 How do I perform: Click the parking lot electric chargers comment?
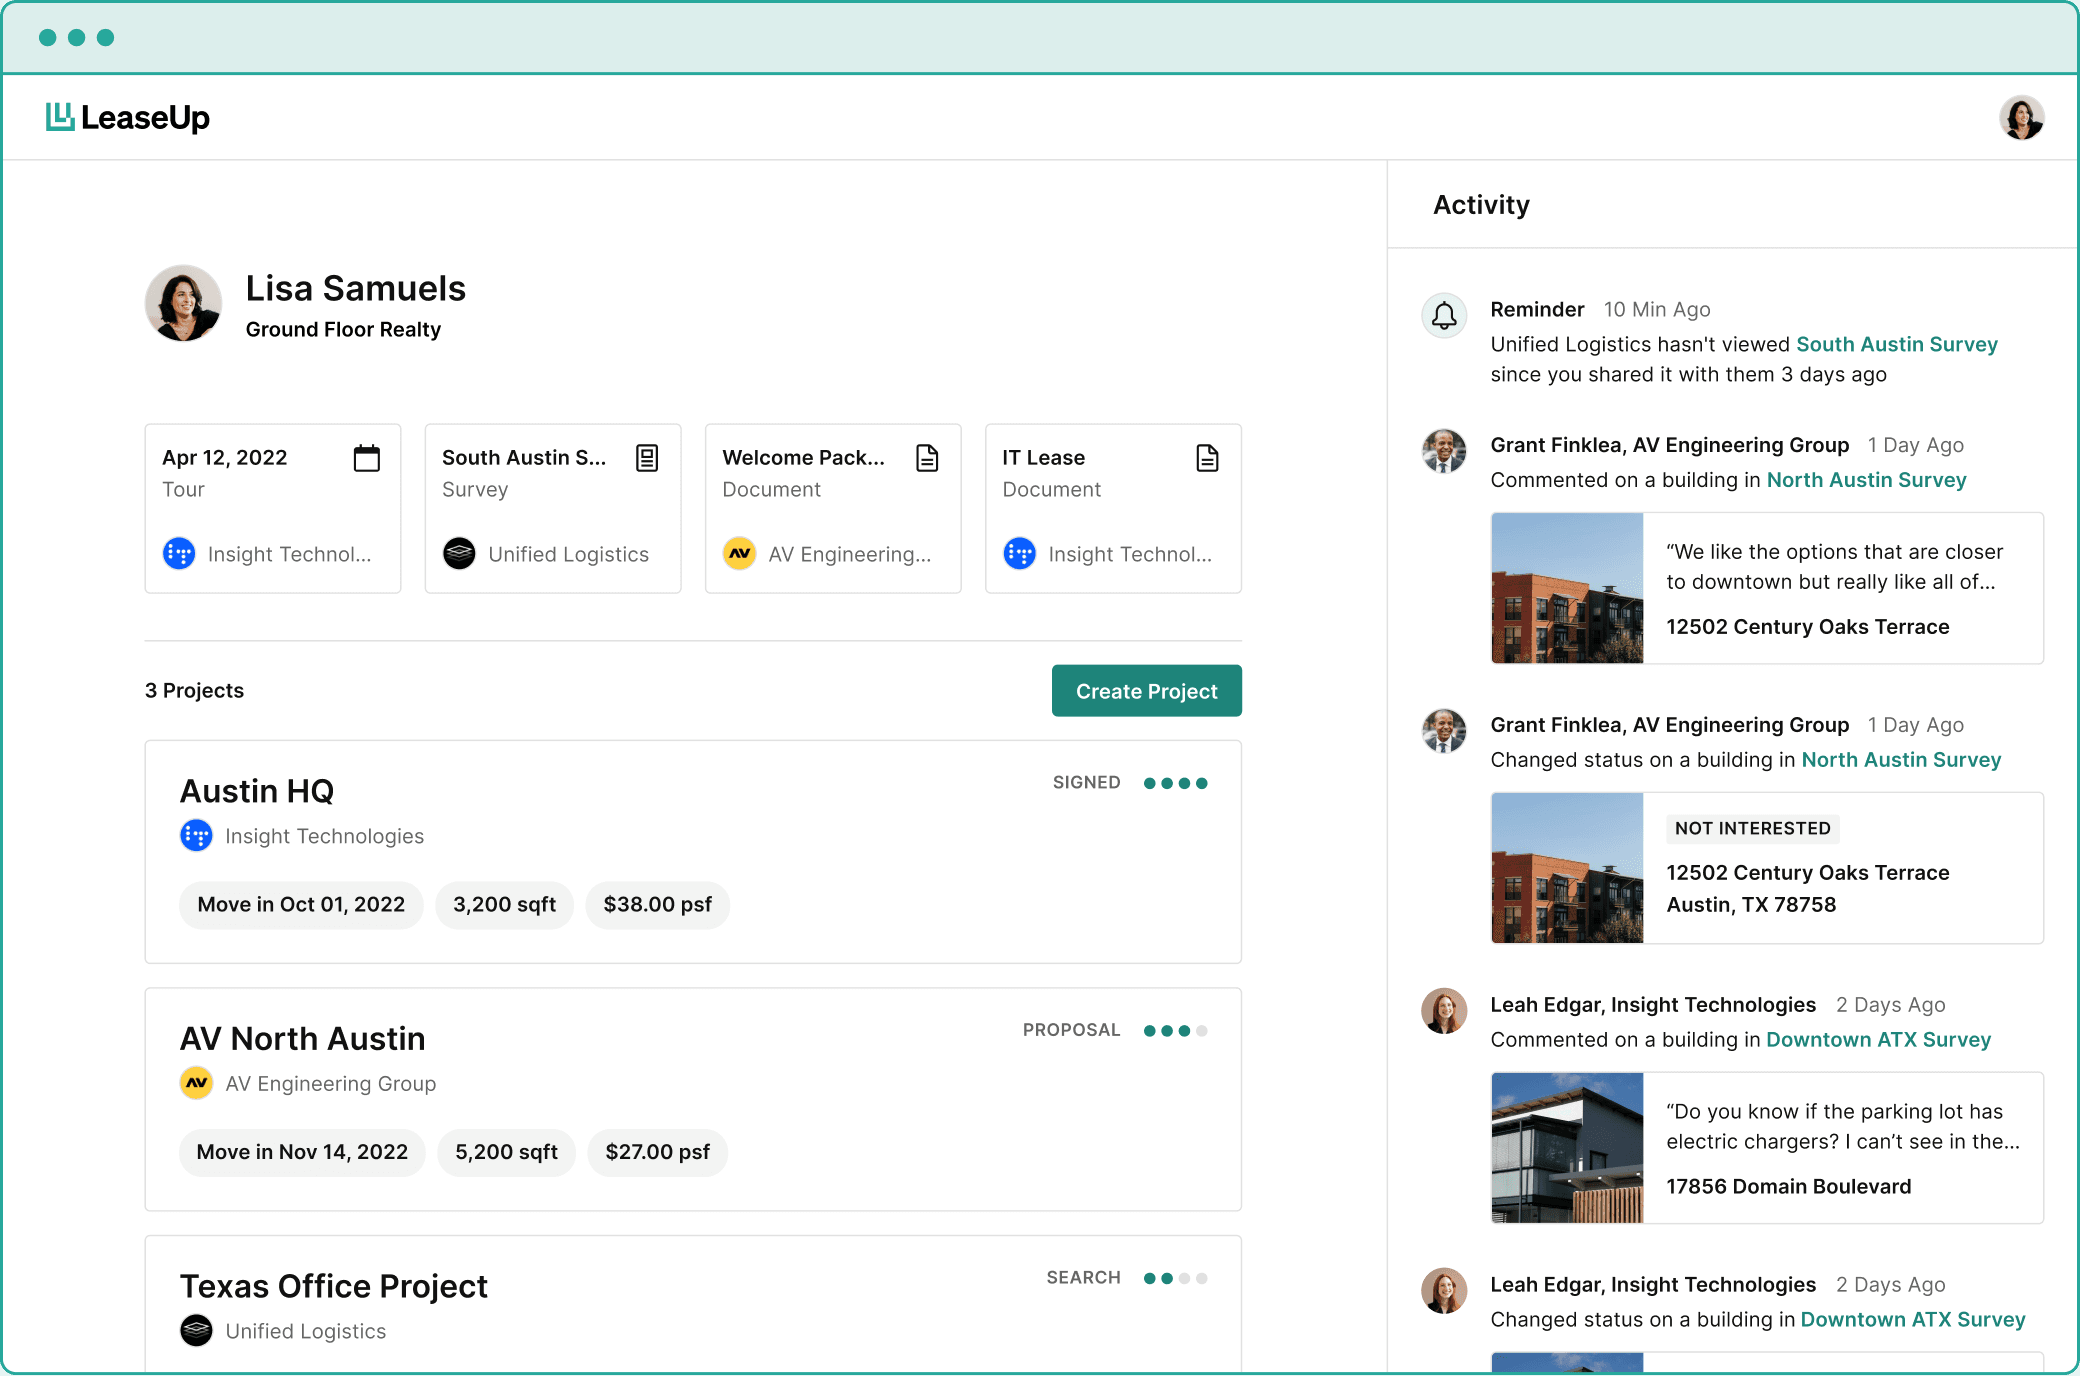[x=1843, y=1127]
